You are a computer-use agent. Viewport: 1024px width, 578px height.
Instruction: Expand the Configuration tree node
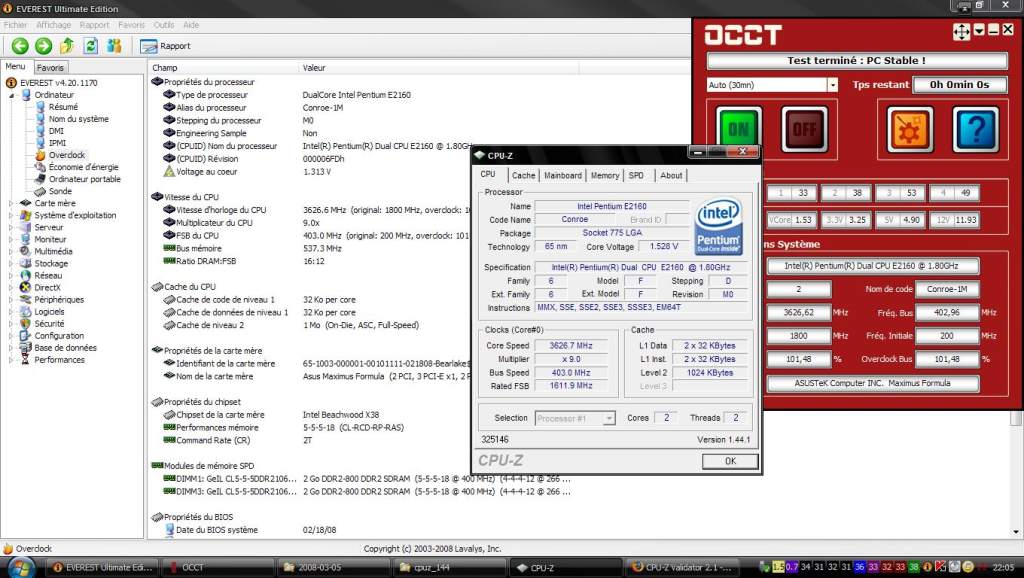coord(11,336)
